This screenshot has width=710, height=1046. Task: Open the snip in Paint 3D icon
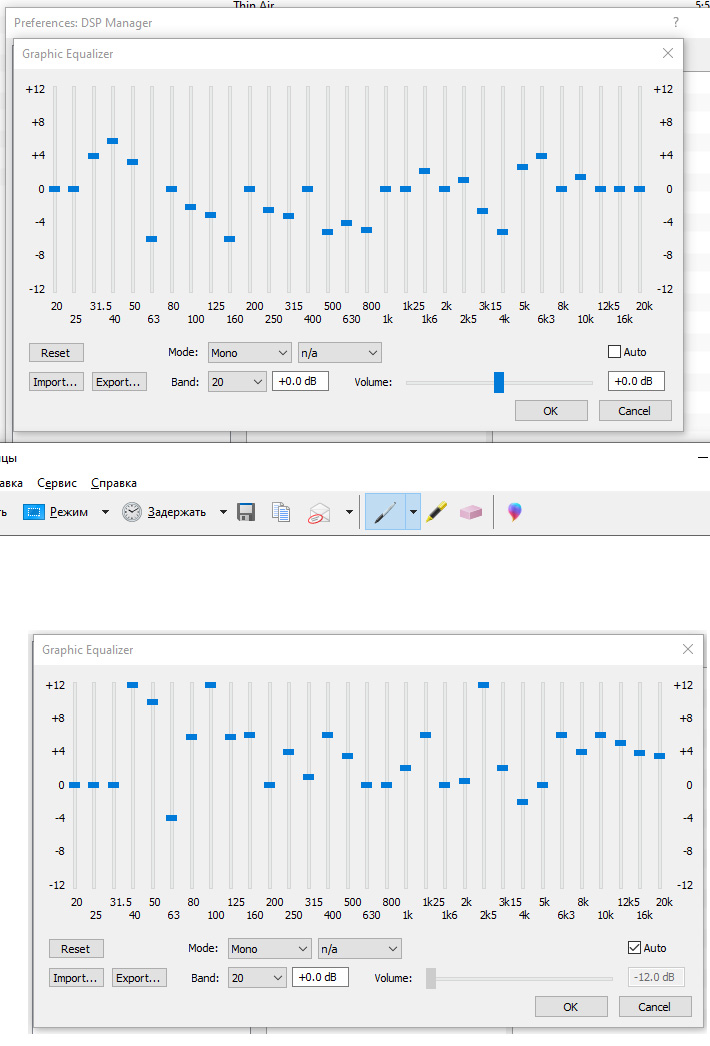tap(514, 512)
